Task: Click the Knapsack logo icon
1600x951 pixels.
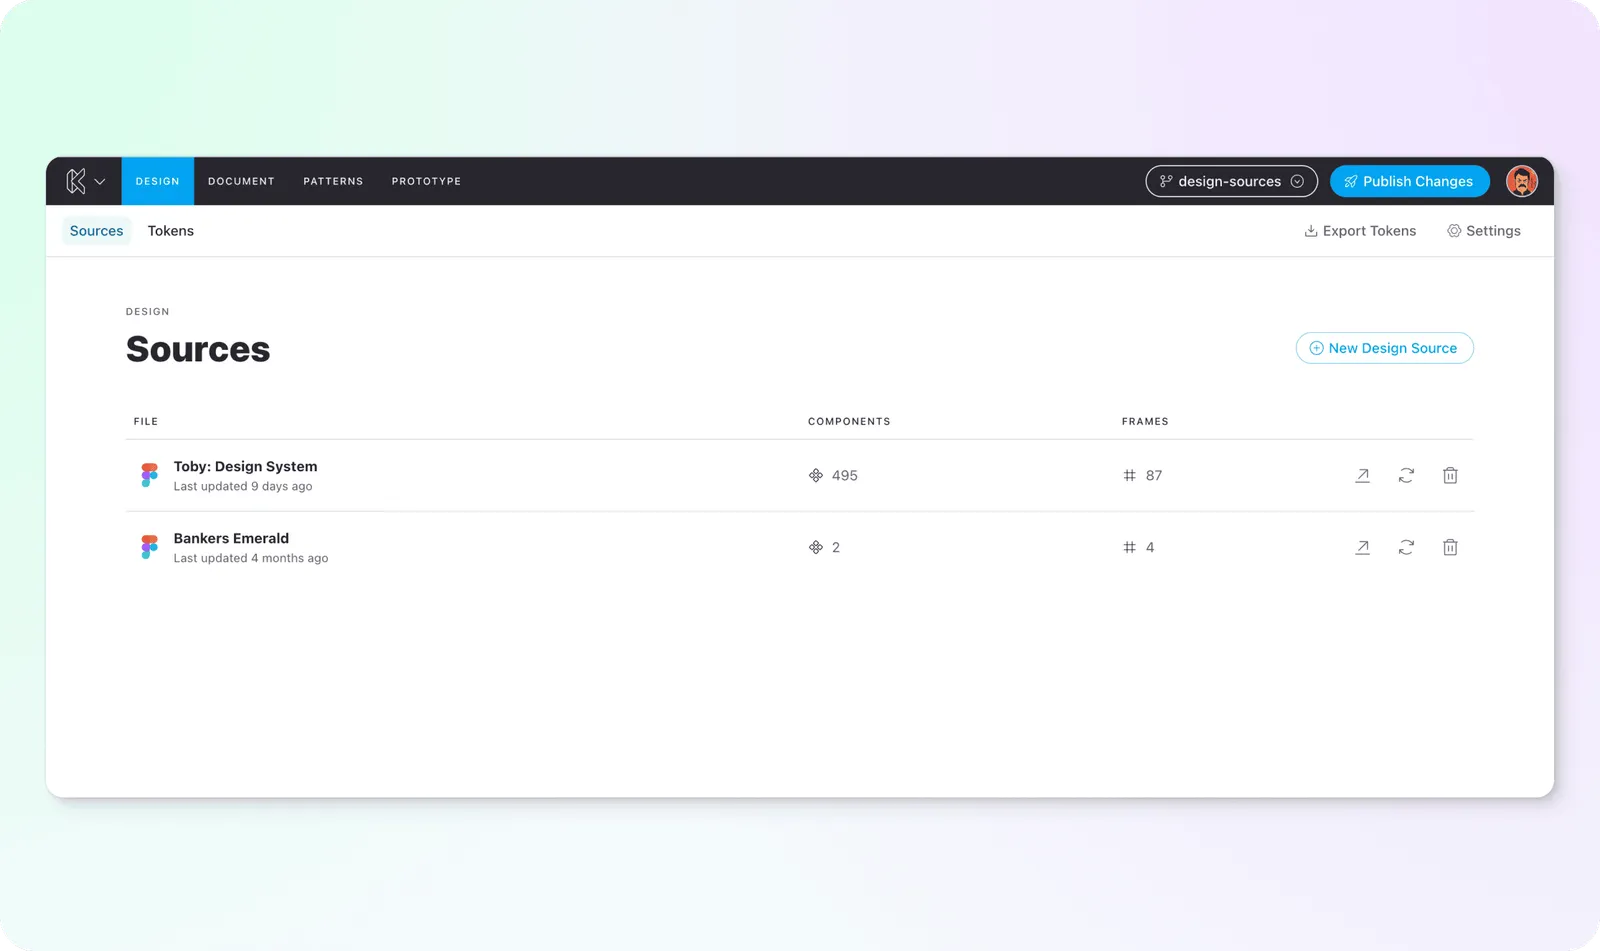Action: pos(76,181)
